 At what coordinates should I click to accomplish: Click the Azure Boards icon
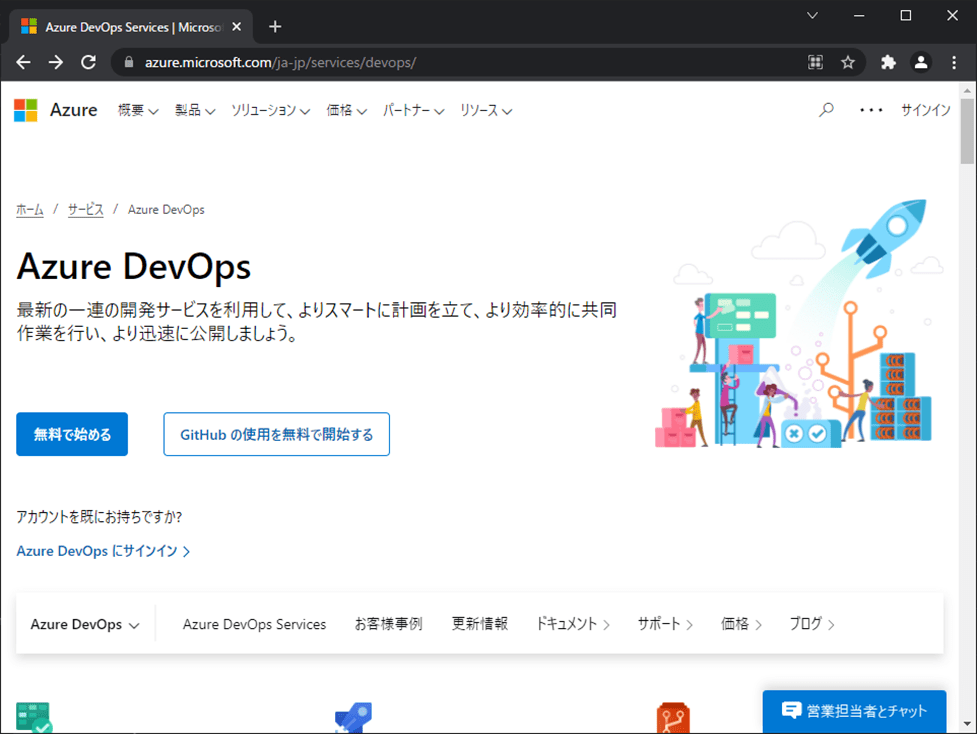point(34,718)
